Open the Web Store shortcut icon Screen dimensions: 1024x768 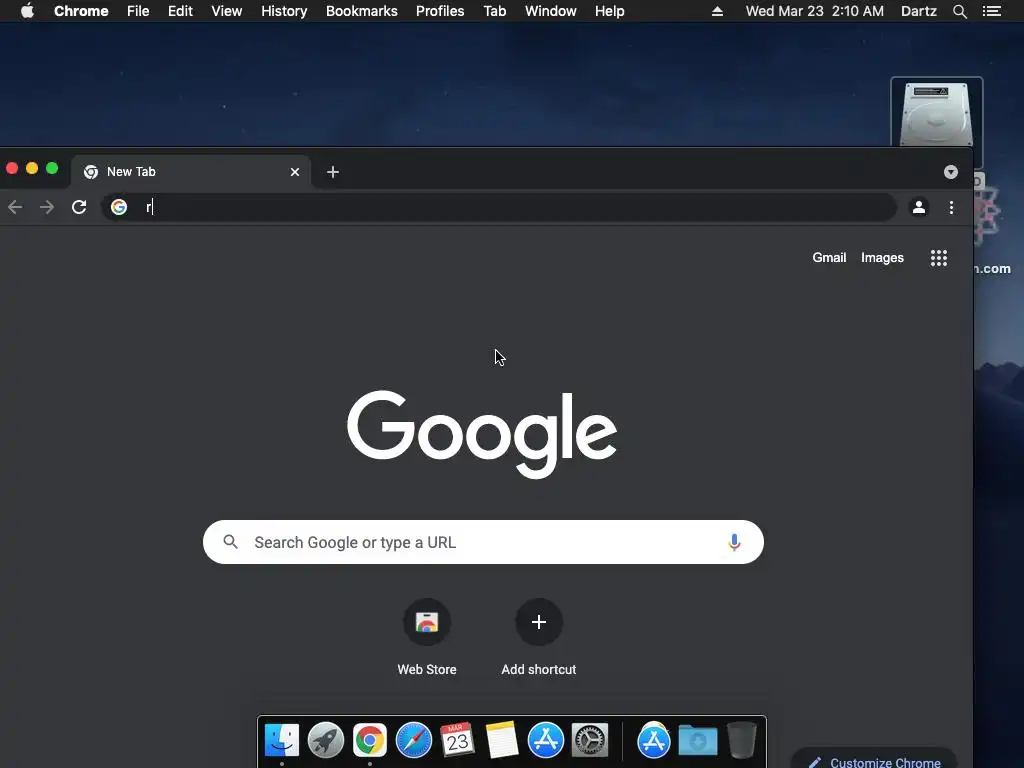427,622
